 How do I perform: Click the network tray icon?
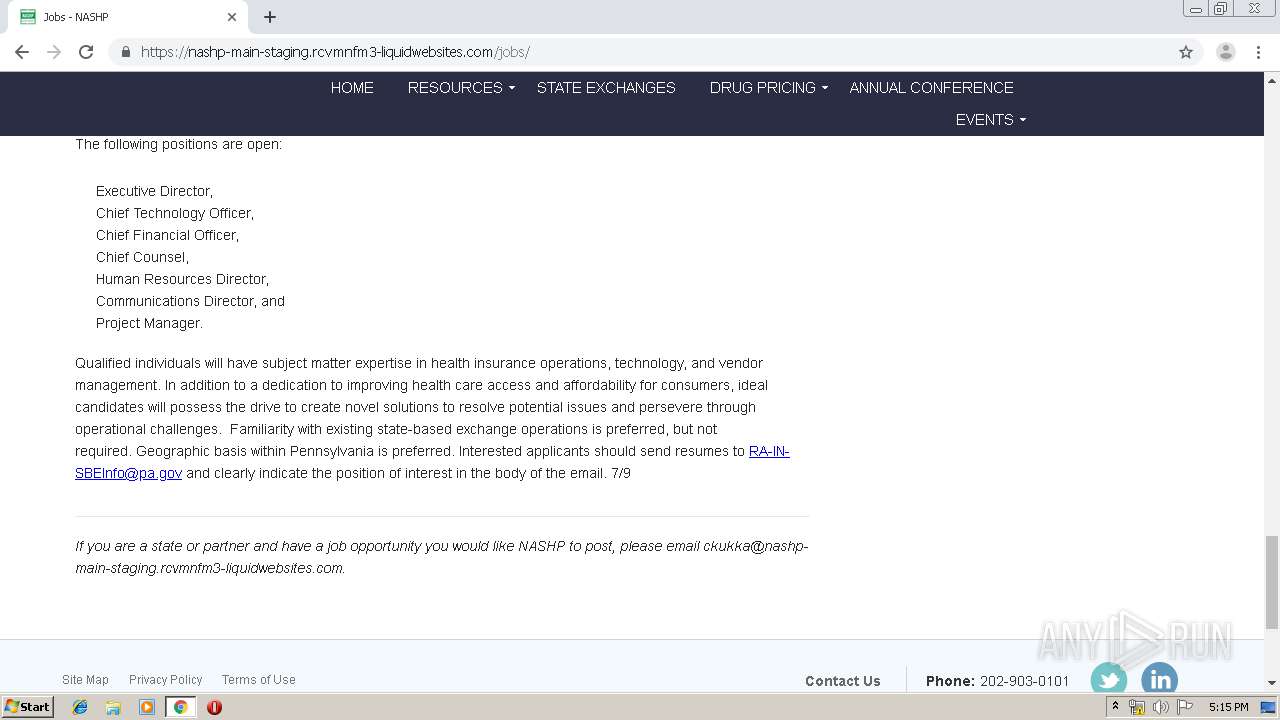pyautogui.click(x=1137, y=707)
